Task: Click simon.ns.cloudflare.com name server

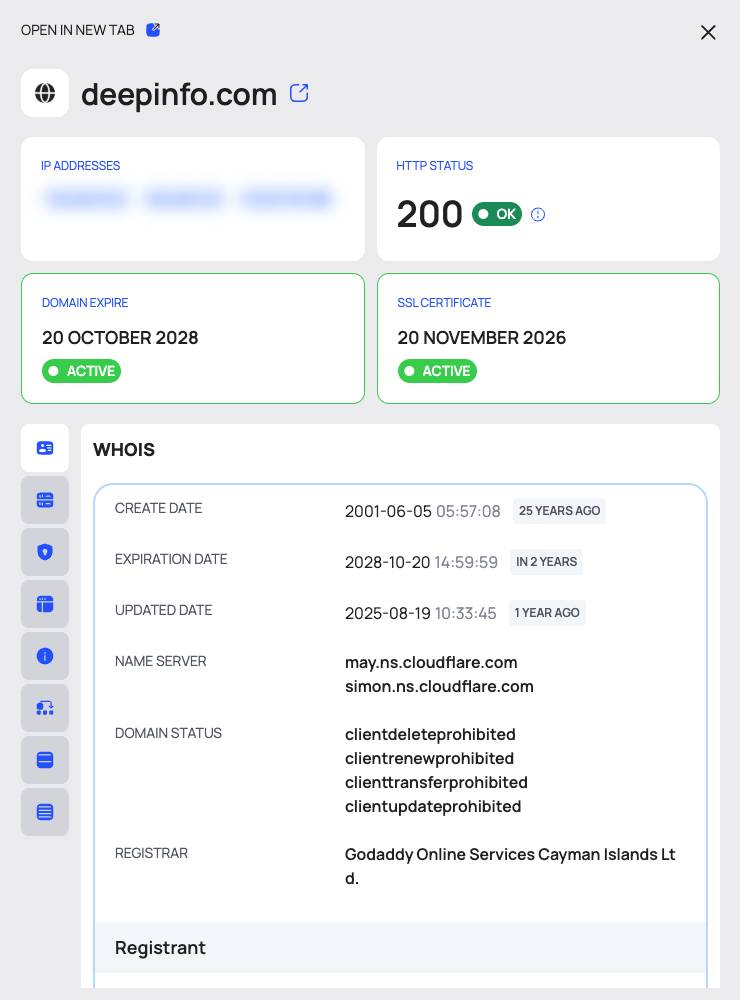Action: (x=440, y=687)
